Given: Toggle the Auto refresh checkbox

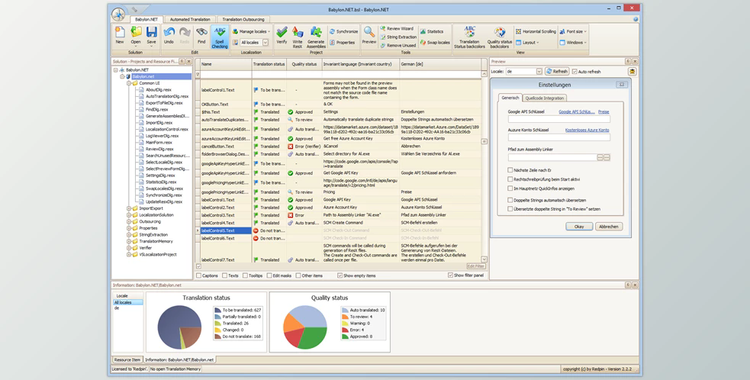Looking at the screenshot, I should (574, 72).
